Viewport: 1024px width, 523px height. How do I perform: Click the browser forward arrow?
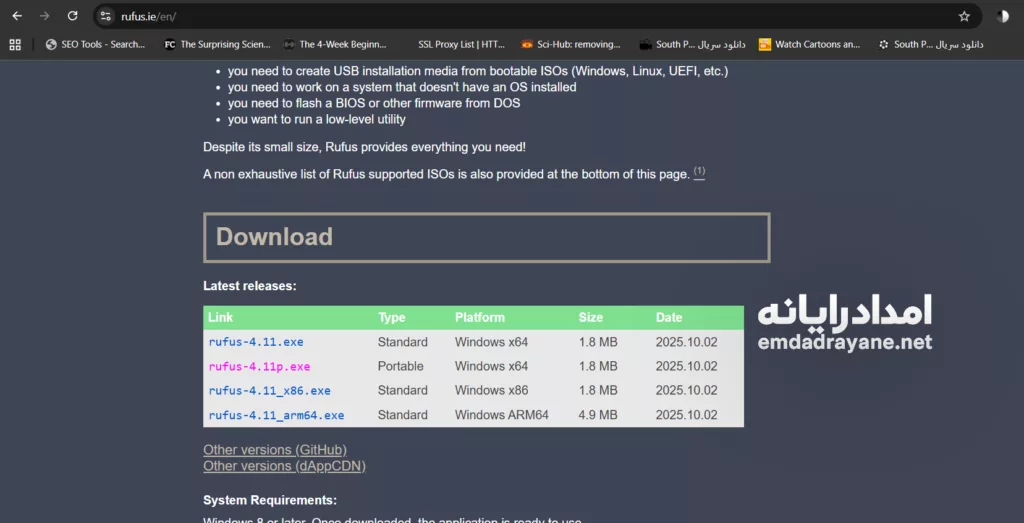(x=44, y=16)
